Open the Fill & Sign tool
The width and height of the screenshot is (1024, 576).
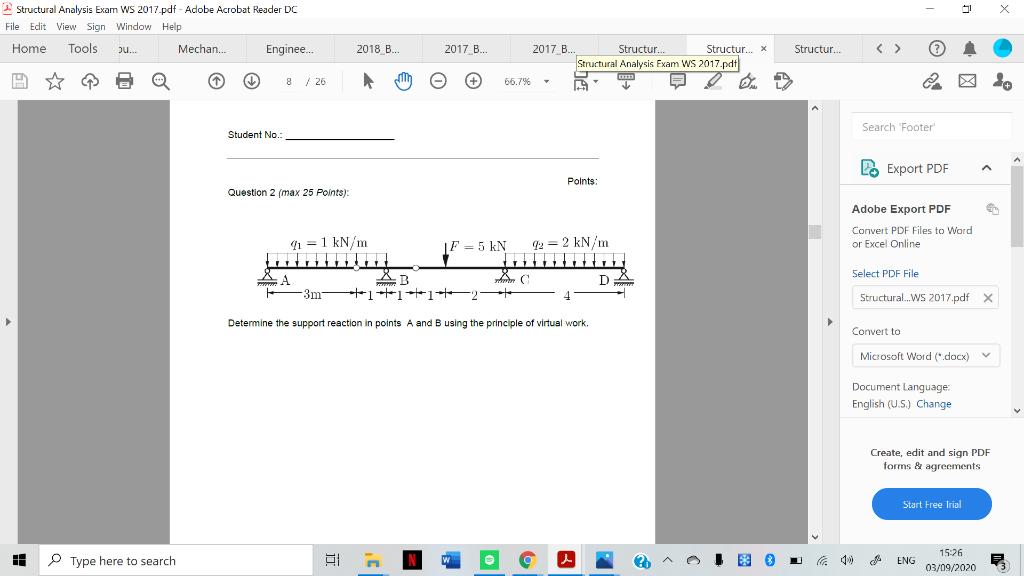[783, 82]
